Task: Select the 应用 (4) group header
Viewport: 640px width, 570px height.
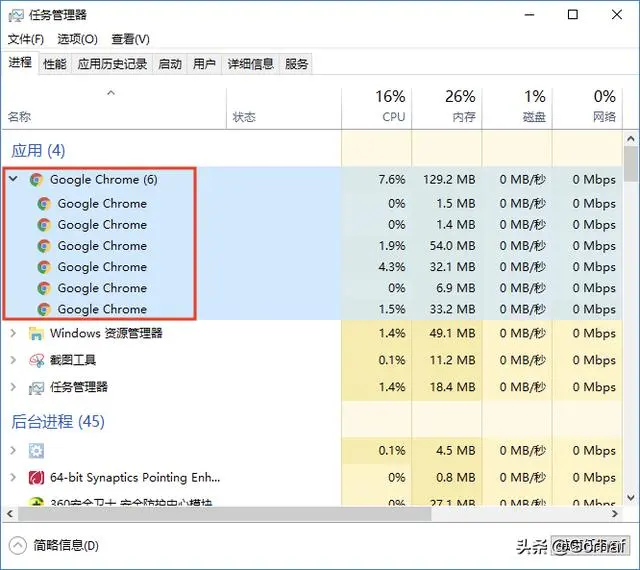Action: (x=38, y=151)
